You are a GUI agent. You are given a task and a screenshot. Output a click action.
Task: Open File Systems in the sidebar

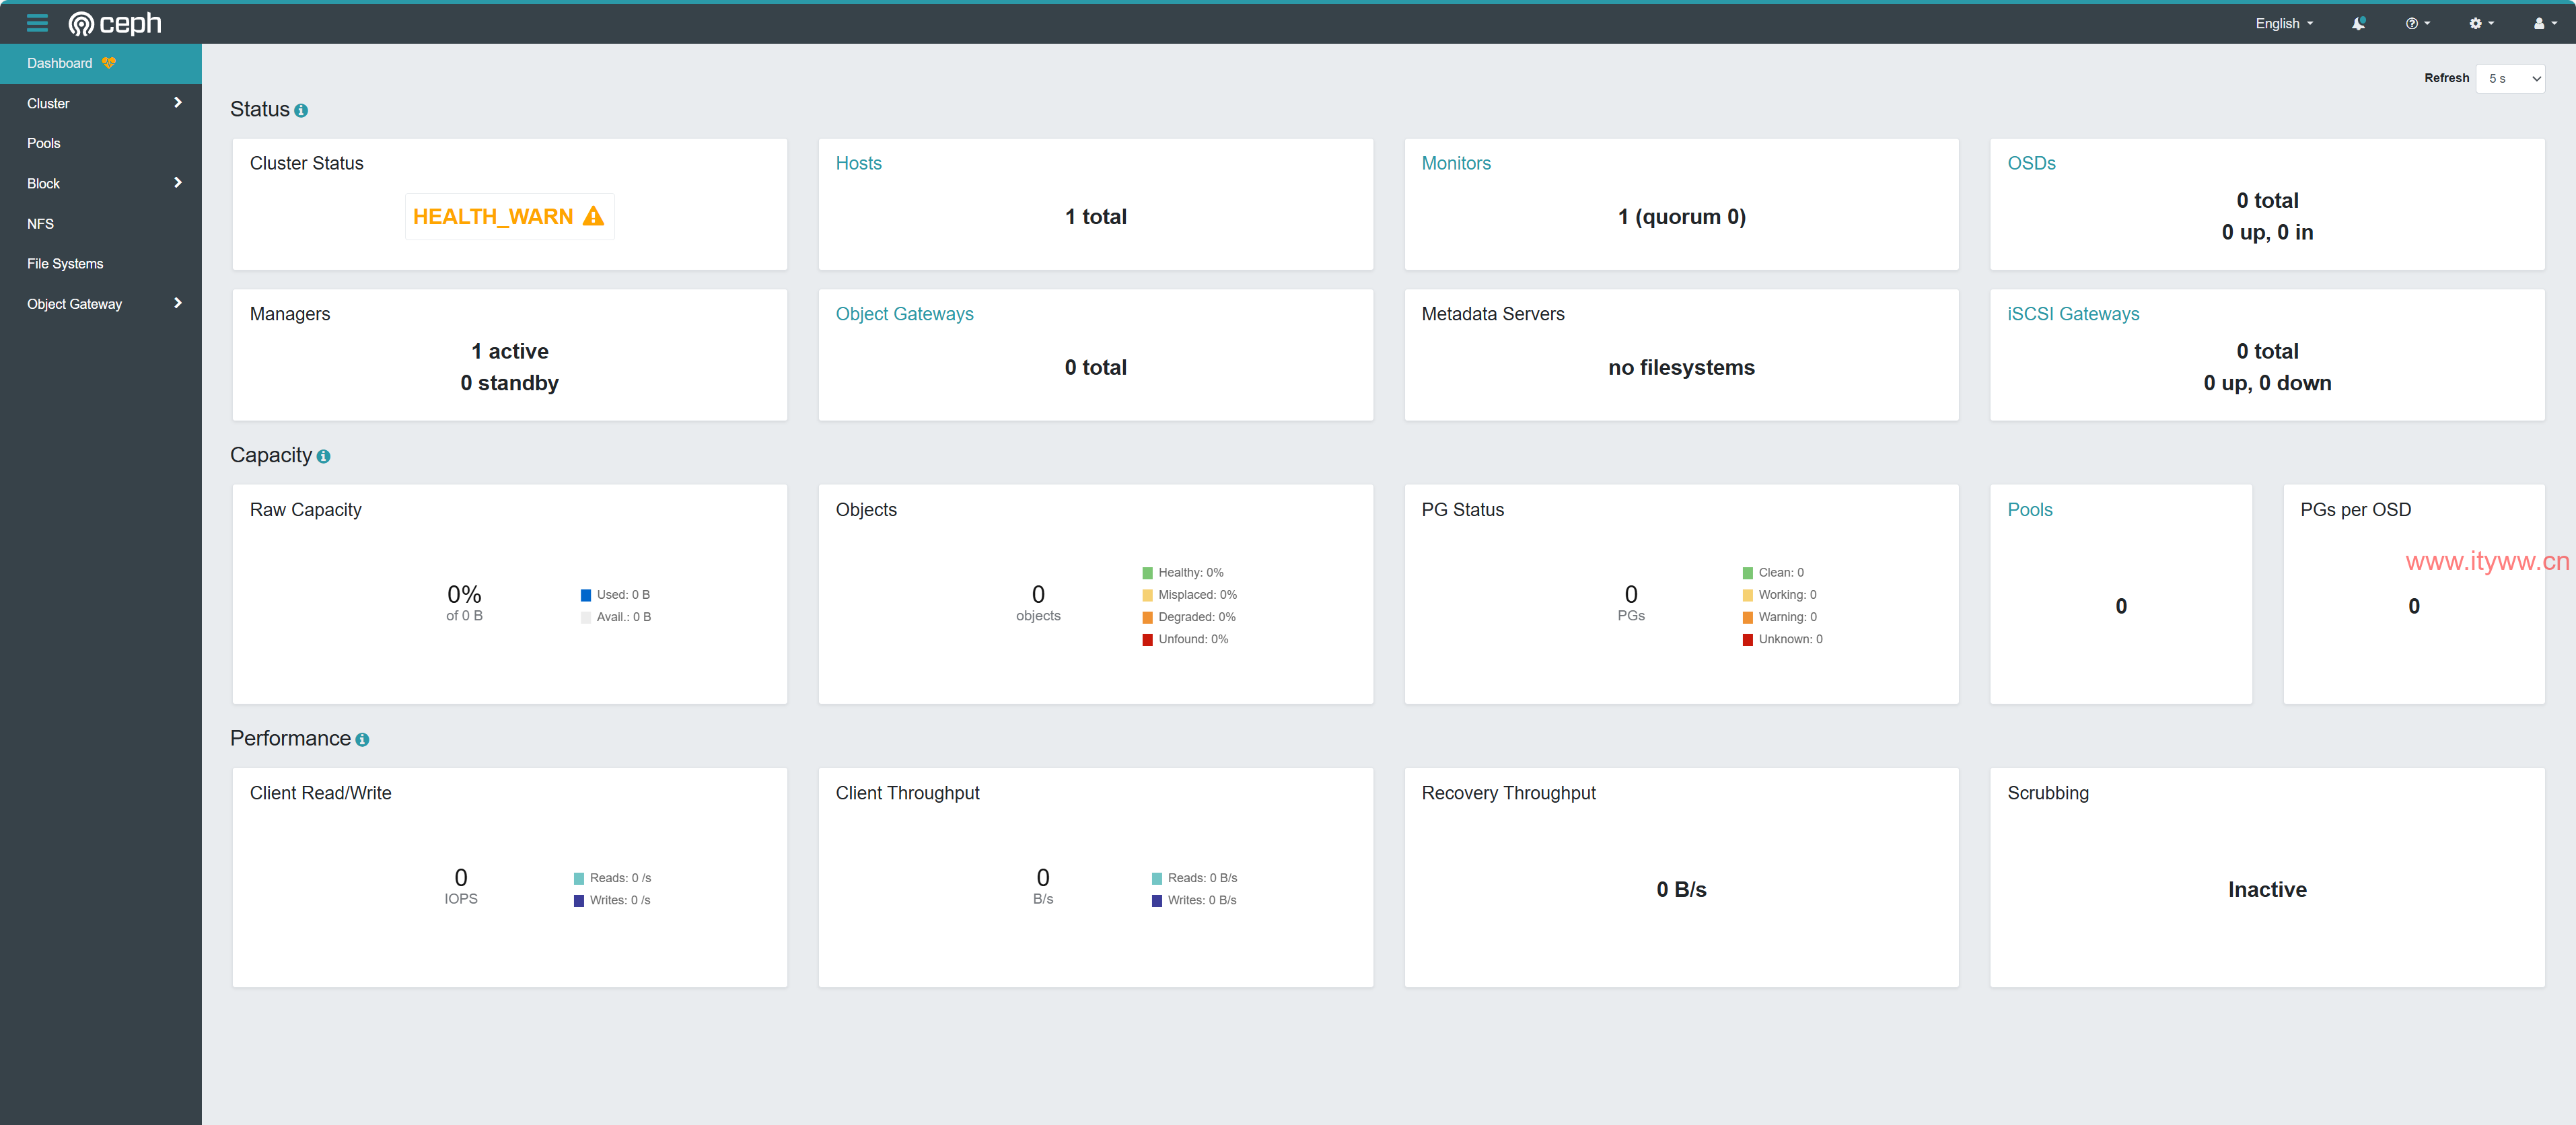pyautogui.click(x=101, y=264)
